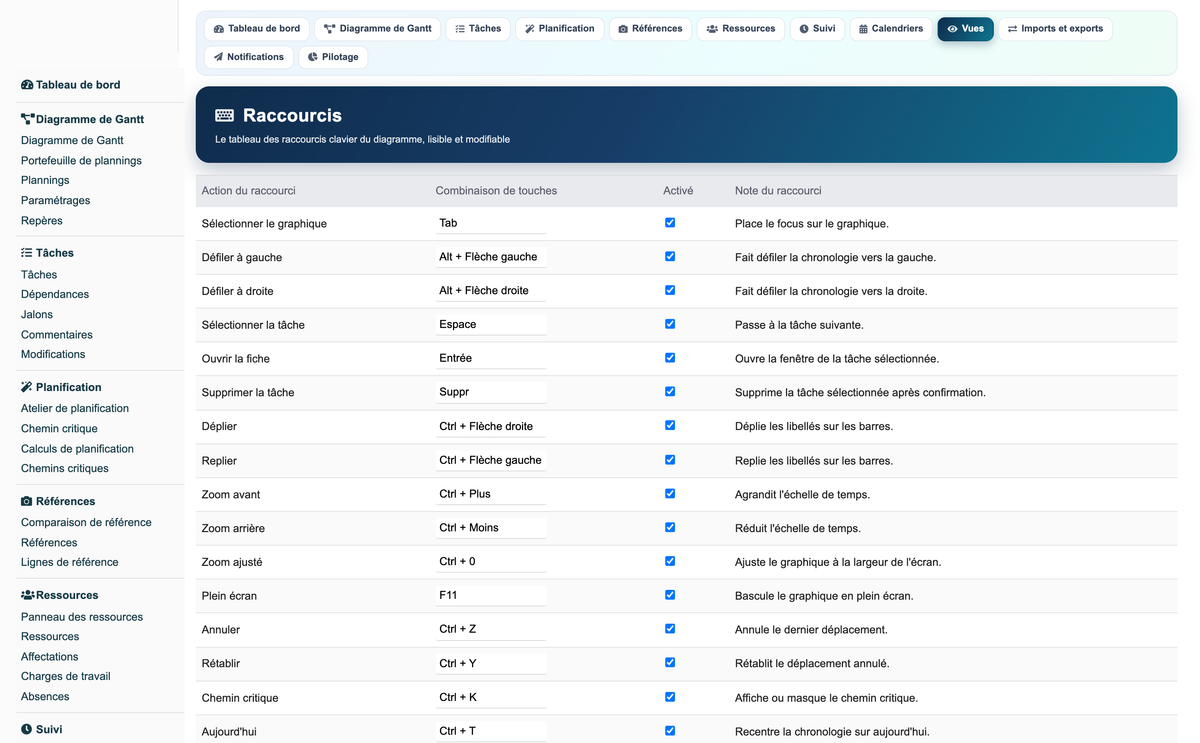Click the Activé column header
Screen dimensions: 1200x743
(x=678, y=190)
